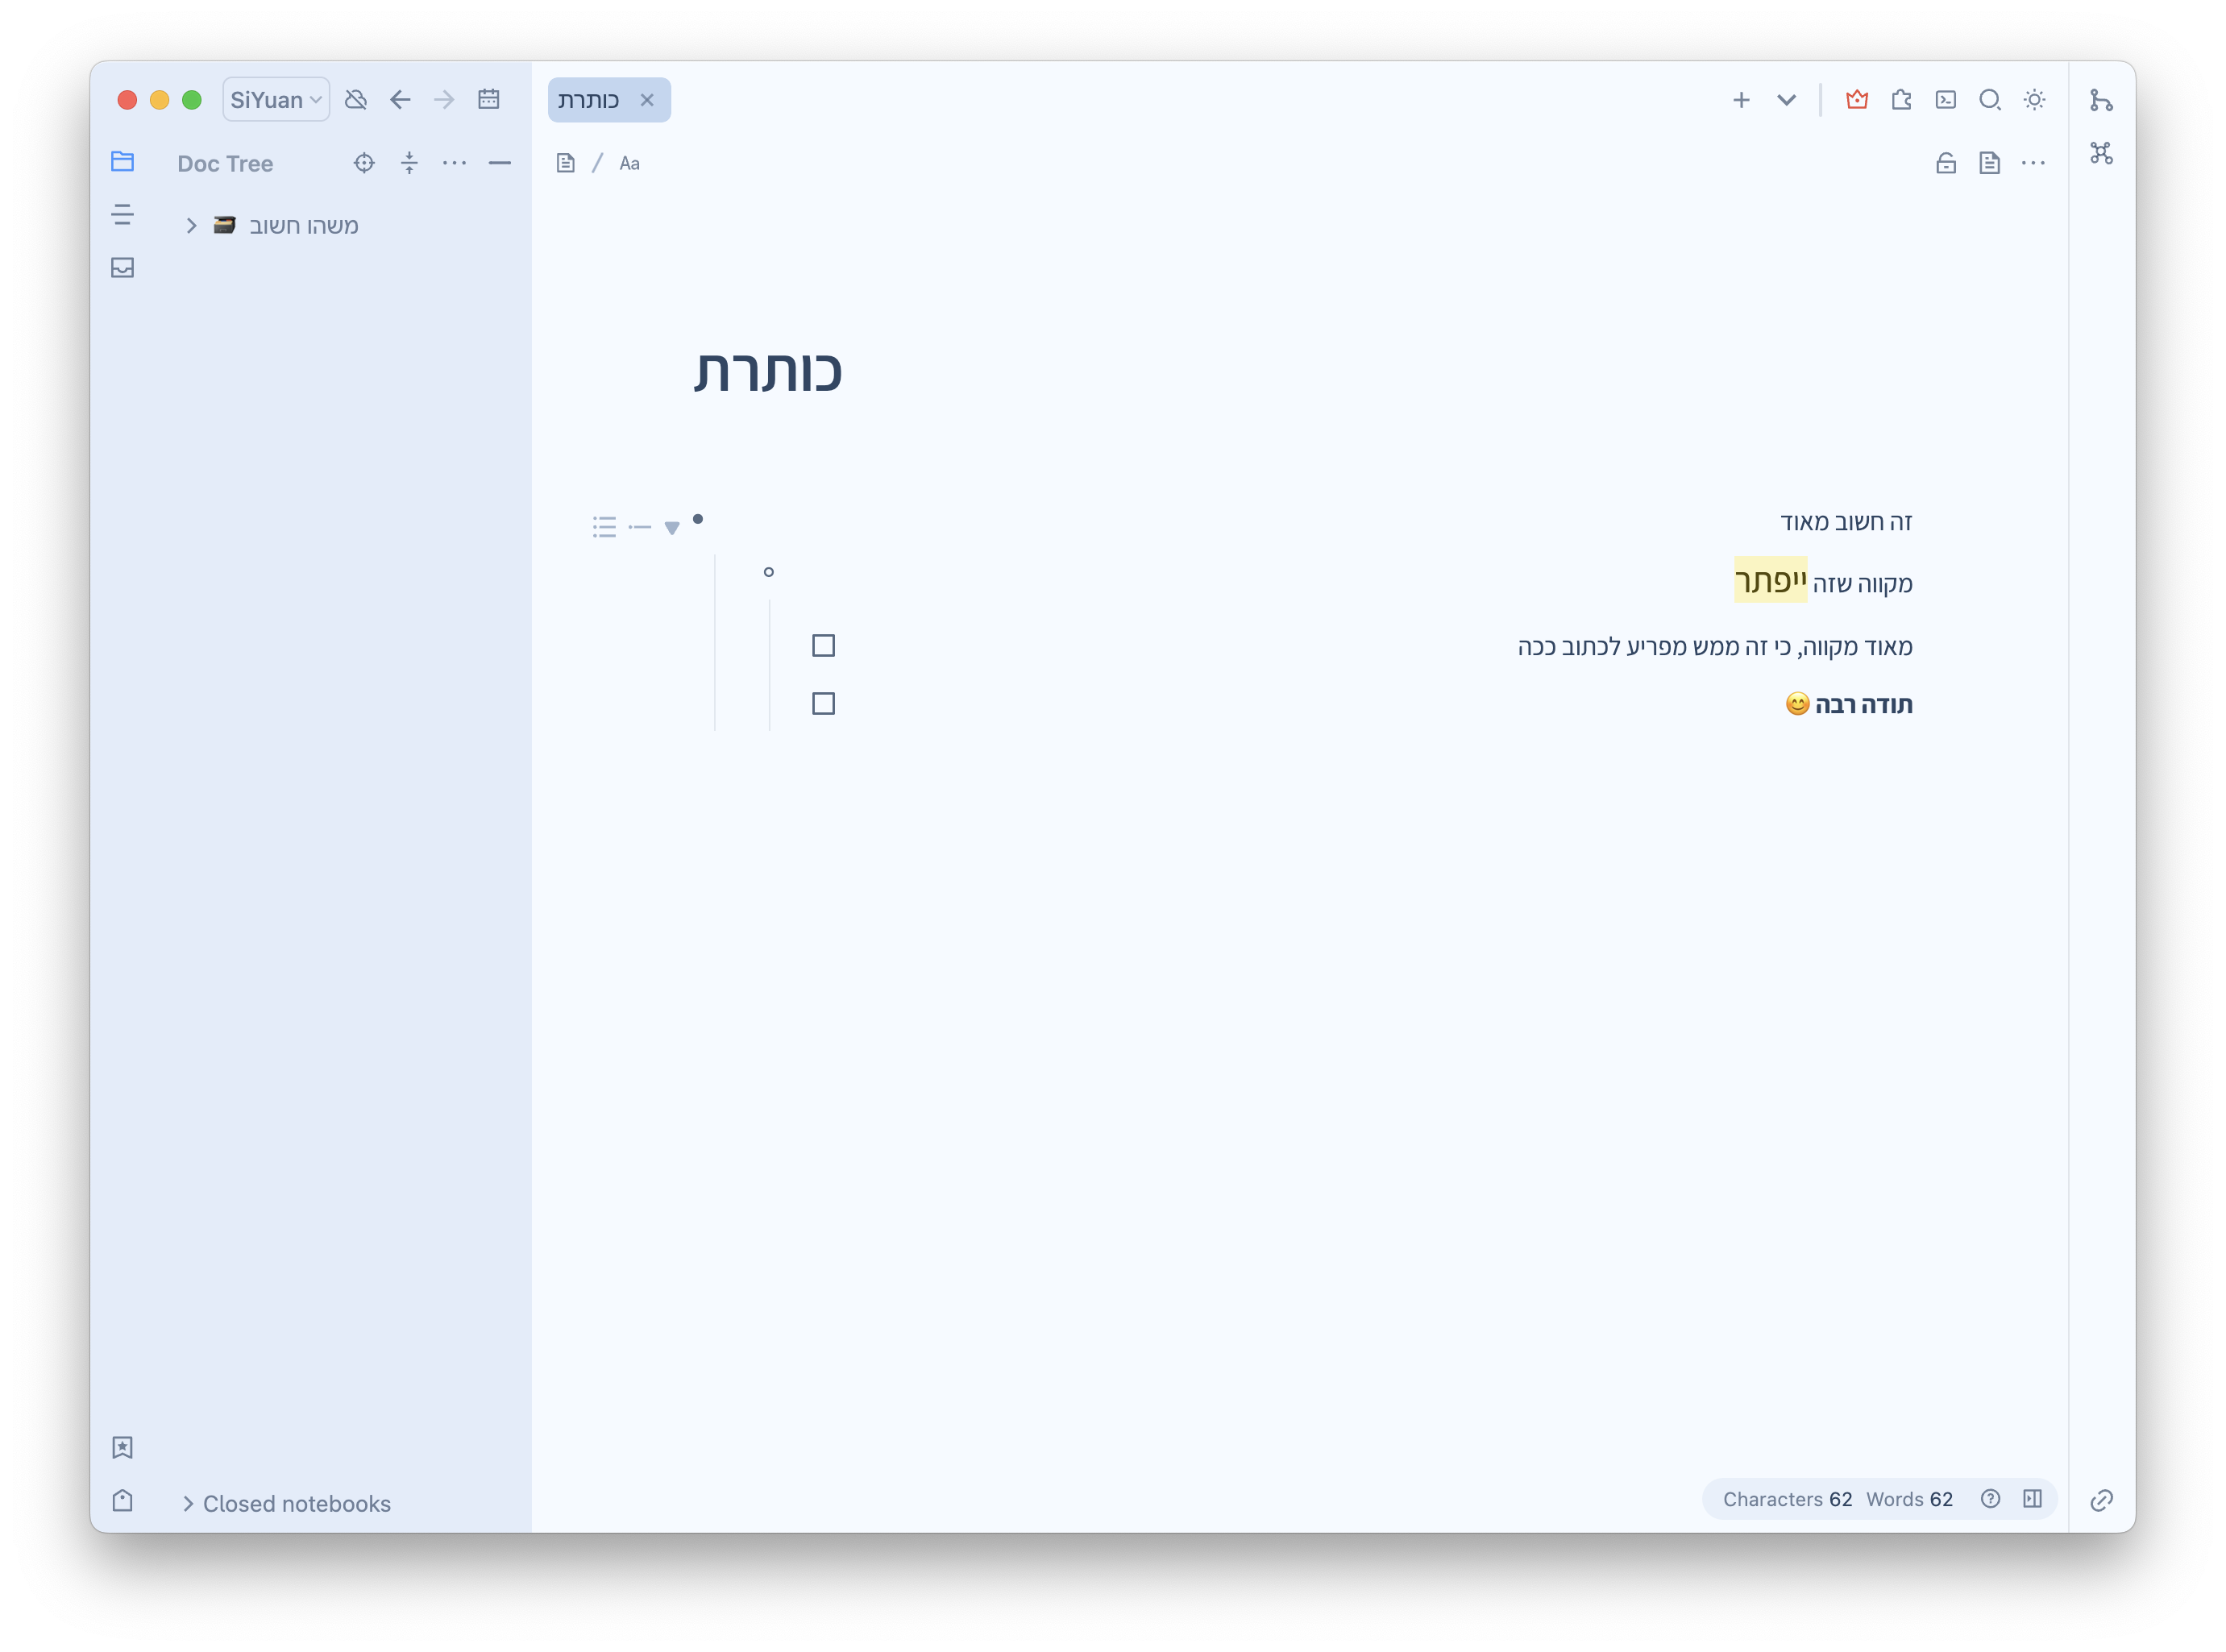
Task: Open global search
Action: (x=1990, y=100)
